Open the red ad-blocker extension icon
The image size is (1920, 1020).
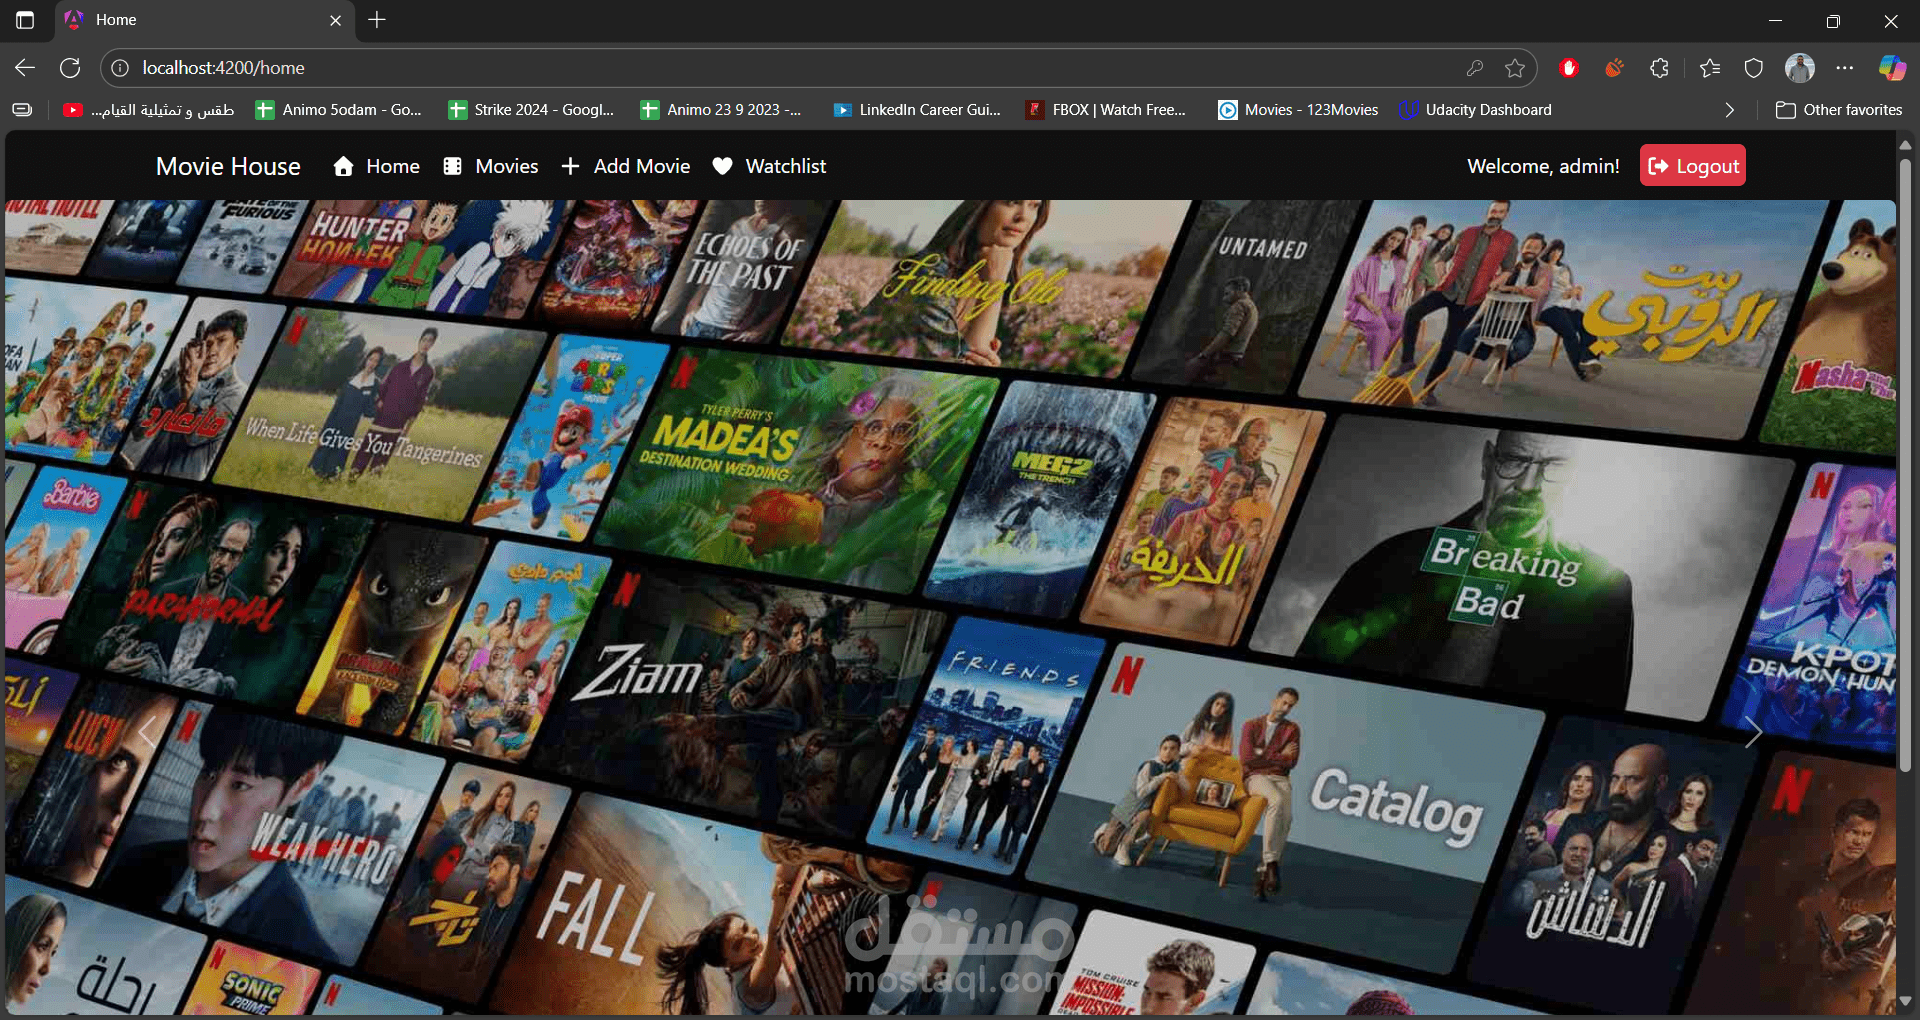(x=1569, y=68)
